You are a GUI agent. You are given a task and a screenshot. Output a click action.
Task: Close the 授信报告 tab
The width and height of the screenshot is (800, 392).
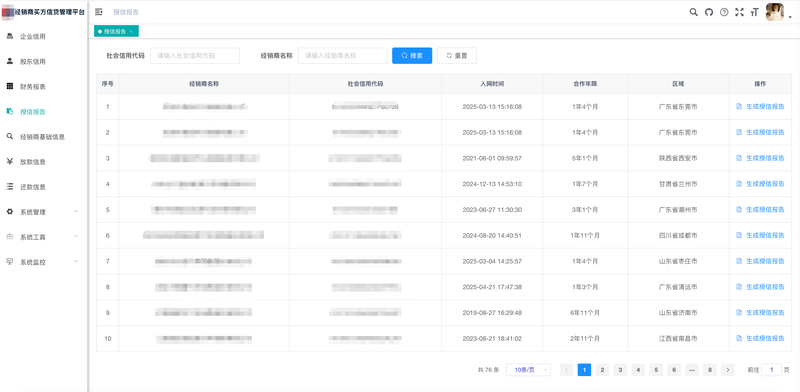click(x=131, y=32)
